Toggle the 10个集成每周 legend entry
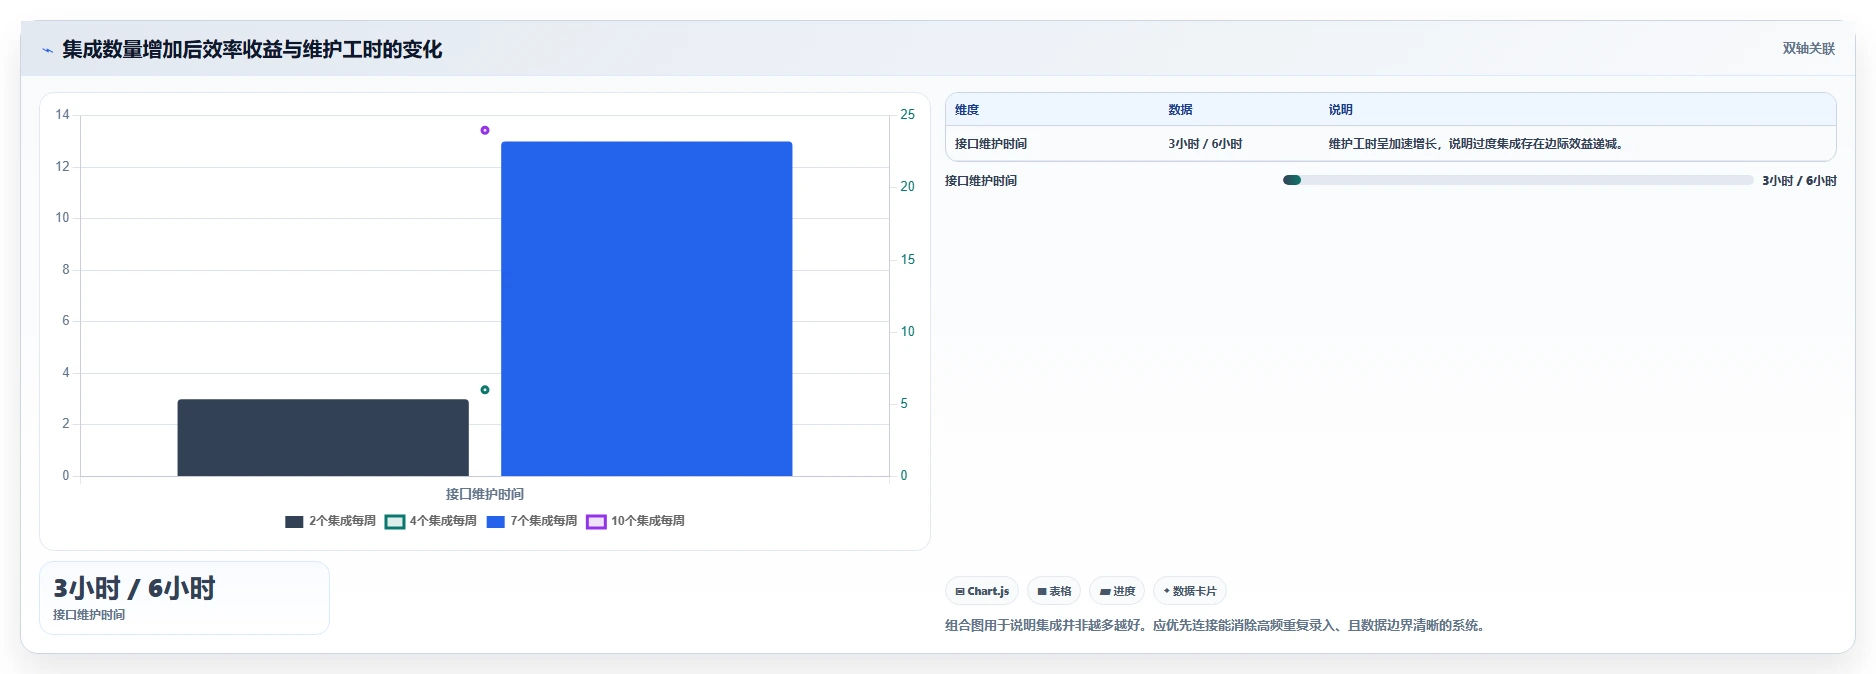The width and height of the screenshot is (1876, 674). point(636,521)
